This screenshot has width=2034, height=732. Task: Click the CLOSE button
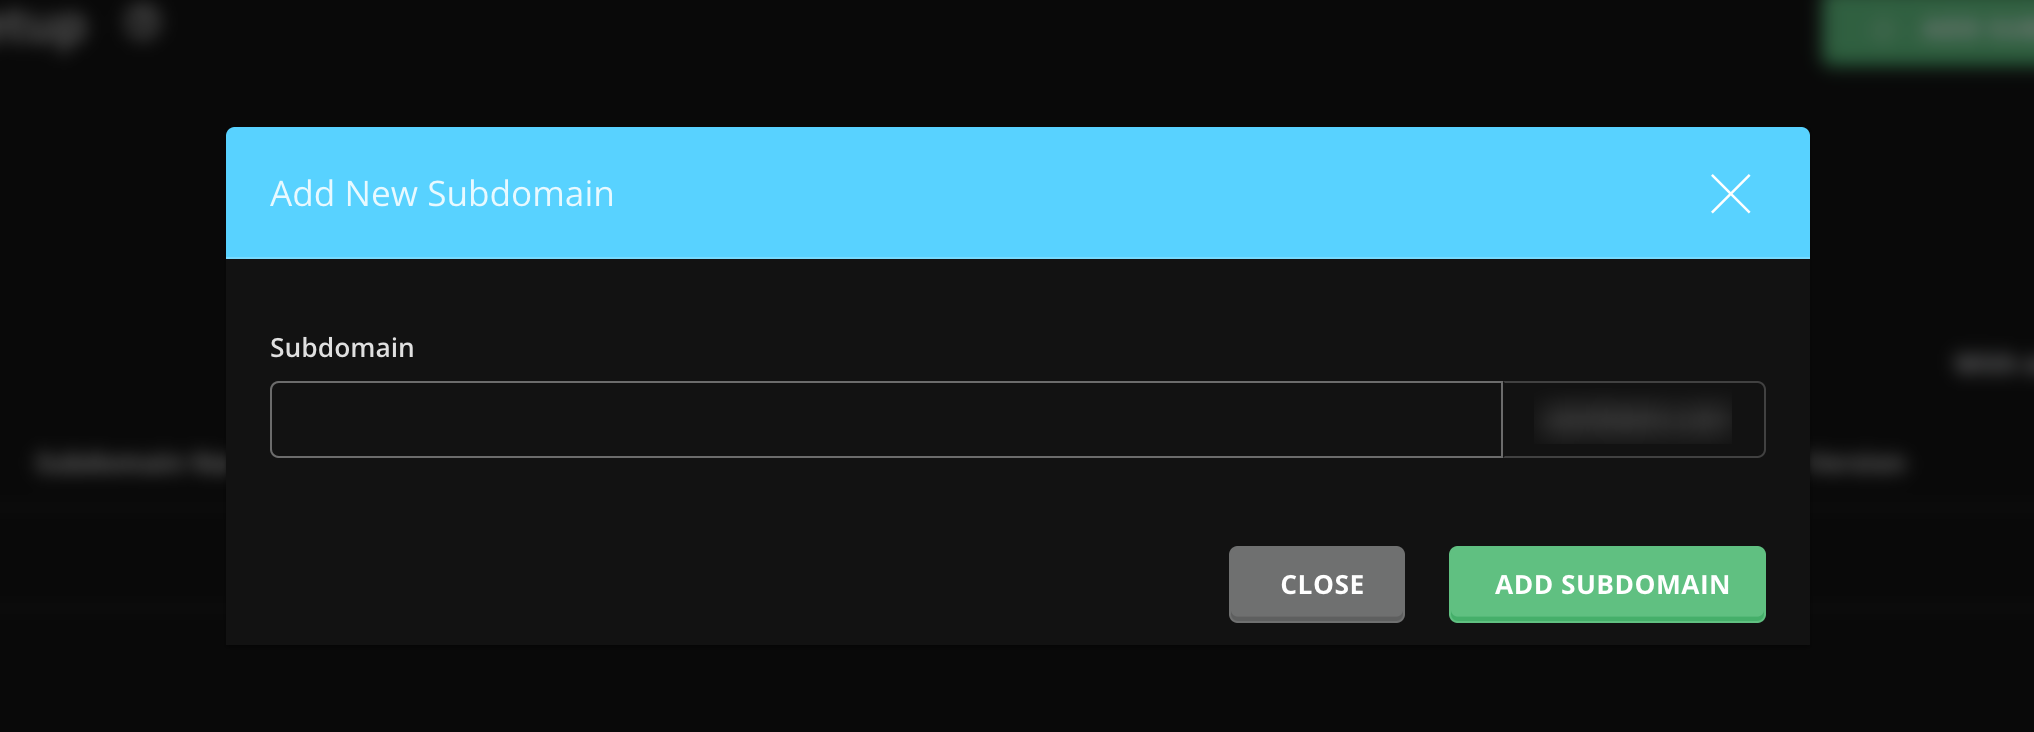coord(1317,584)
